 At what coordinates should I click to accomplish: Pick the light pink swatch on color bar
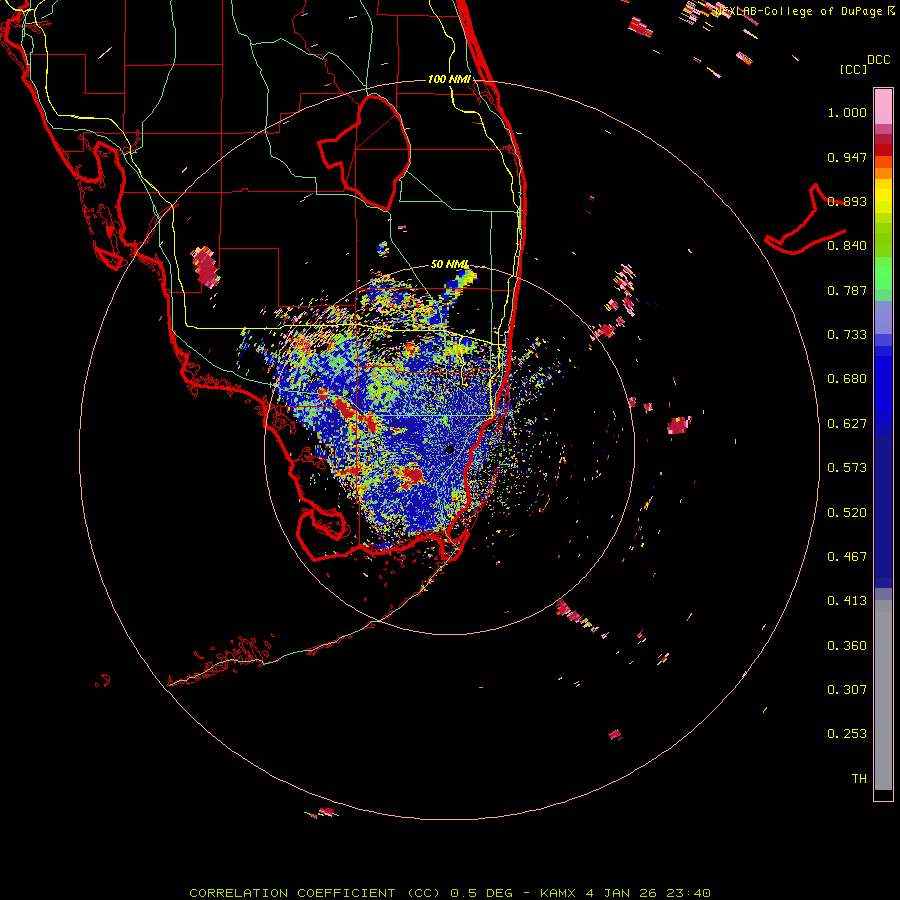883,106
